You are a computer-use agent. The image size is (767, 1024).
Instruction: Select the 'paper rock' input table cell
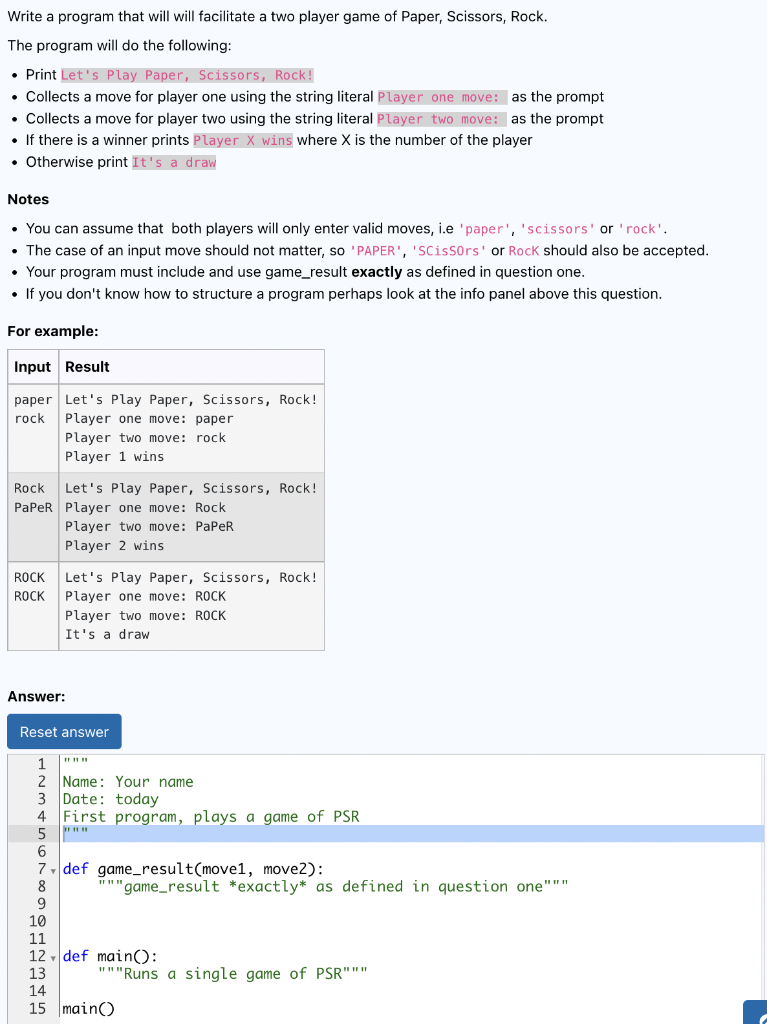point(33,427)
